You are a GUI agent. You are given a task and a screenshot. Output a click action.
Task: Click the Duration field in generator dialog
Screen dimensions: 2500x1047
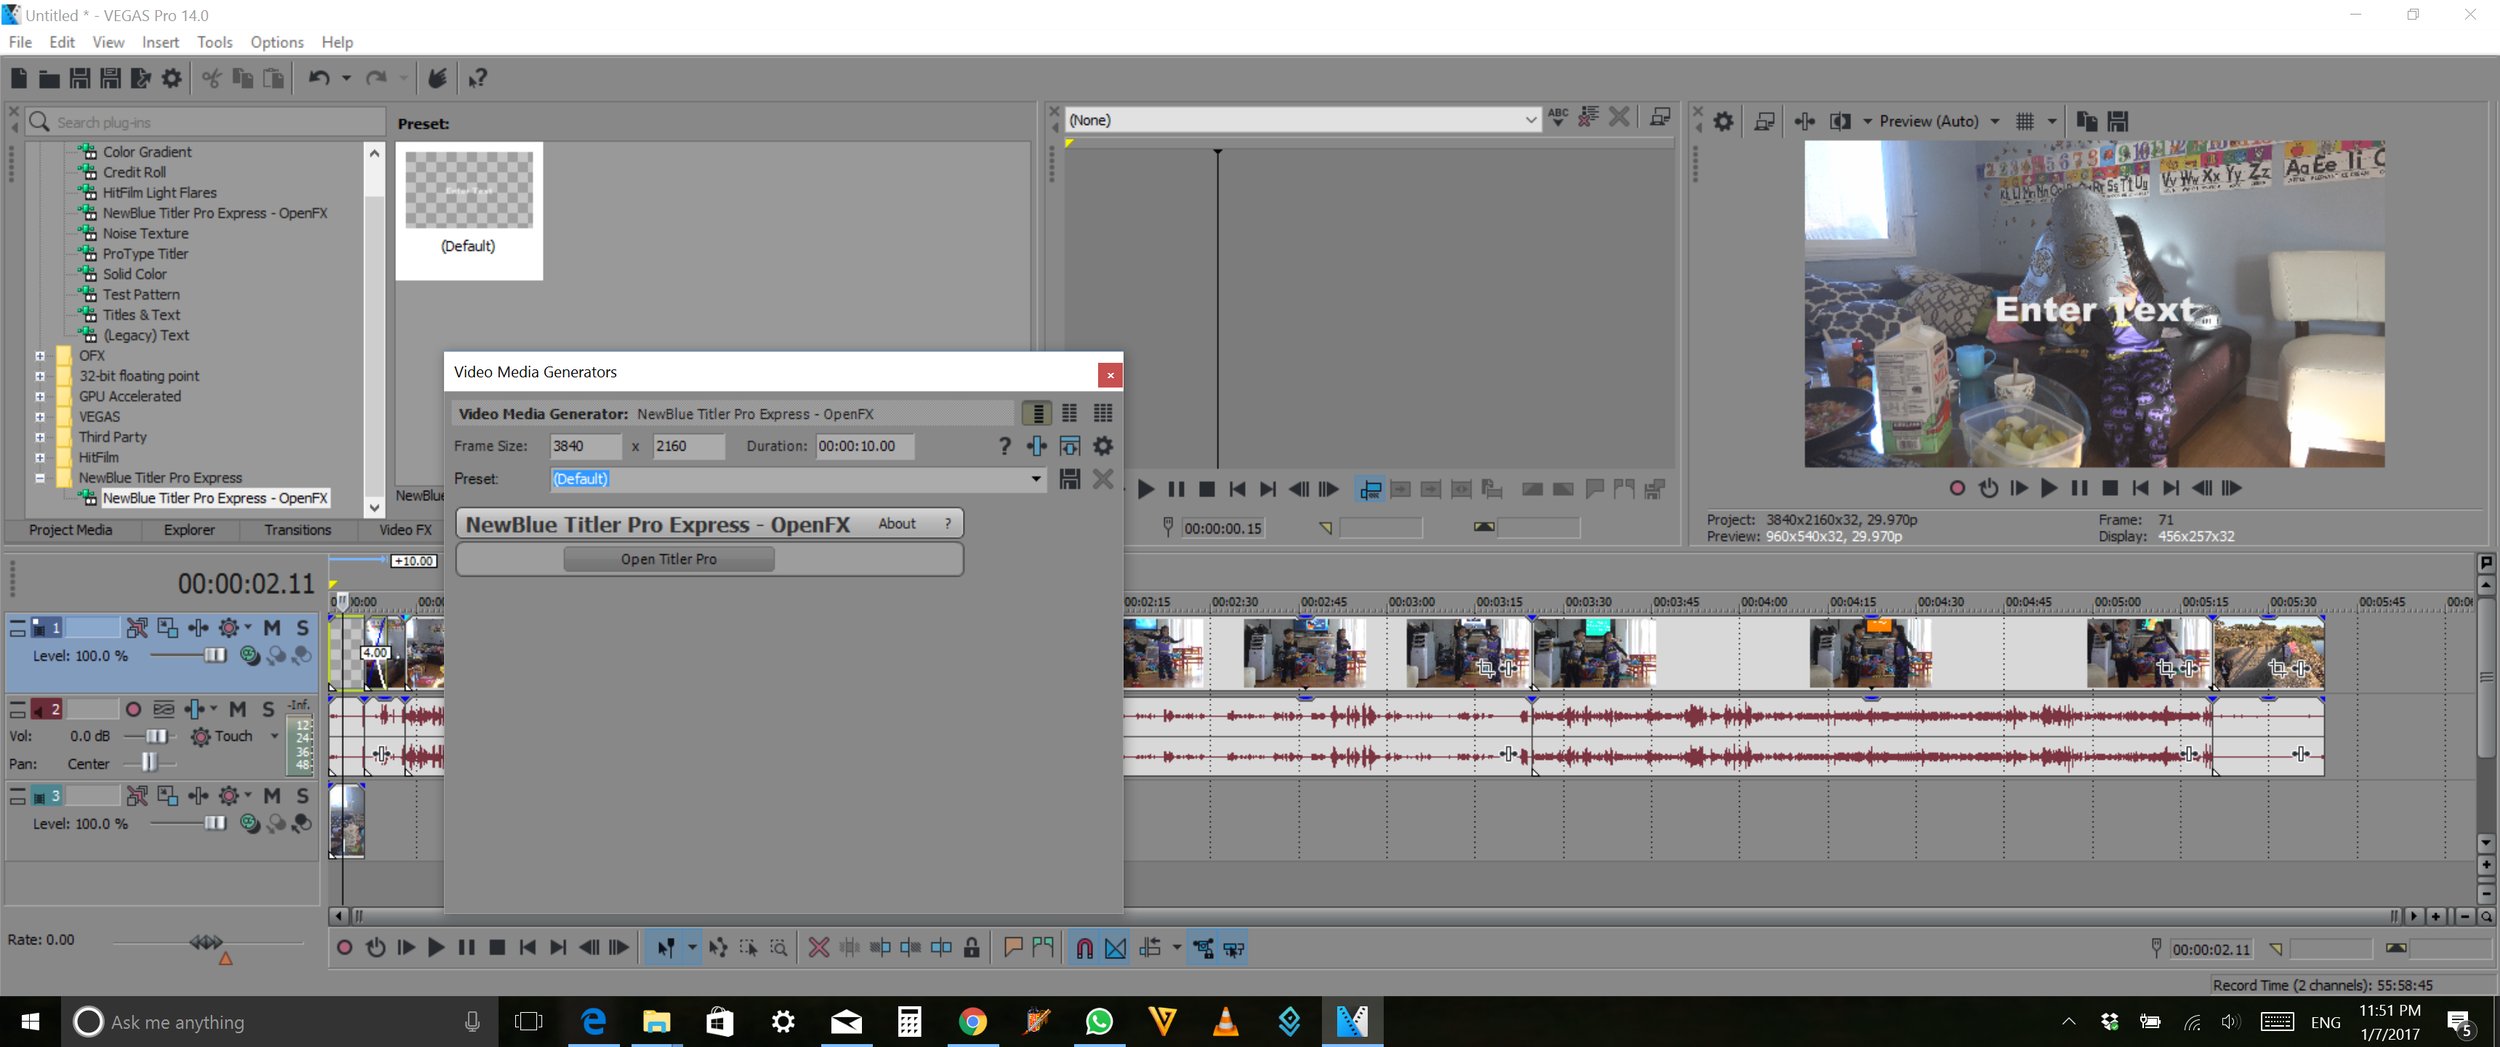(864, 446)
